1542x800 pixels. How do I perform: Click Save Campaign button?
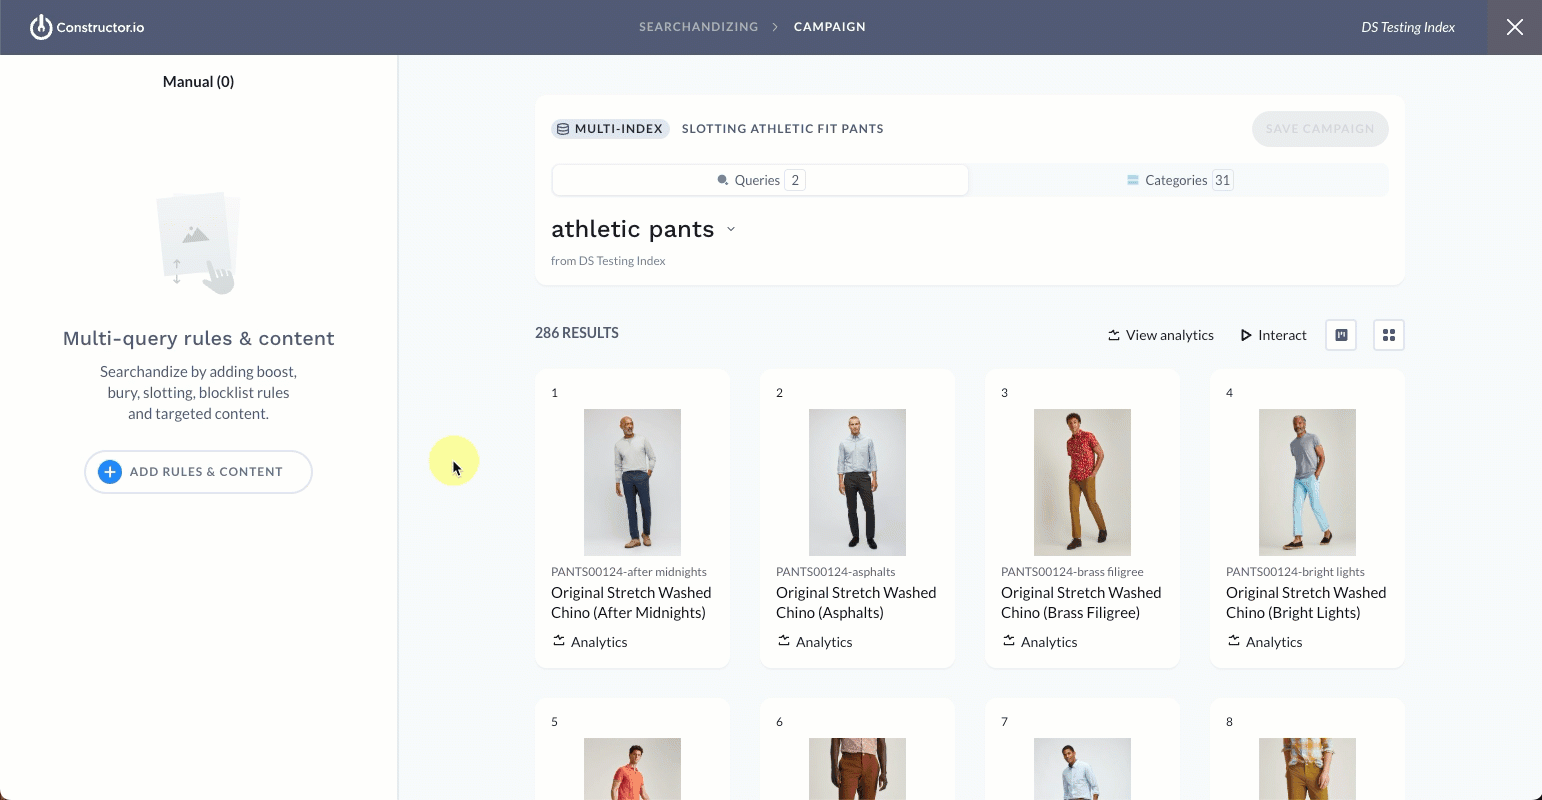[x=1320, y=129]
